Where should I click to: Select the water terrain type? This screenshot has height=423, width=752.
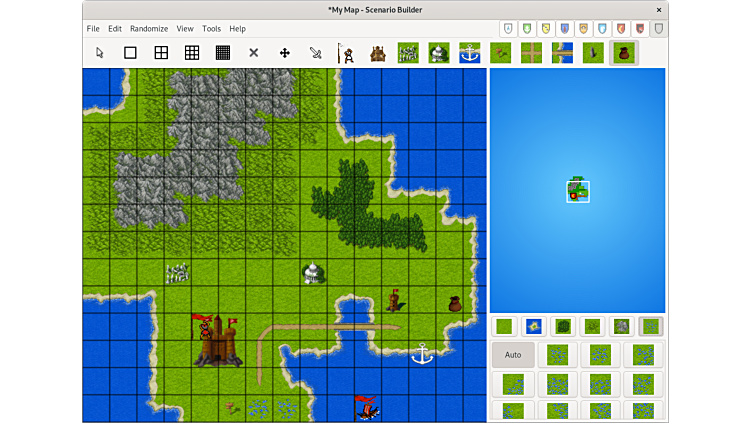pos(534,327)
